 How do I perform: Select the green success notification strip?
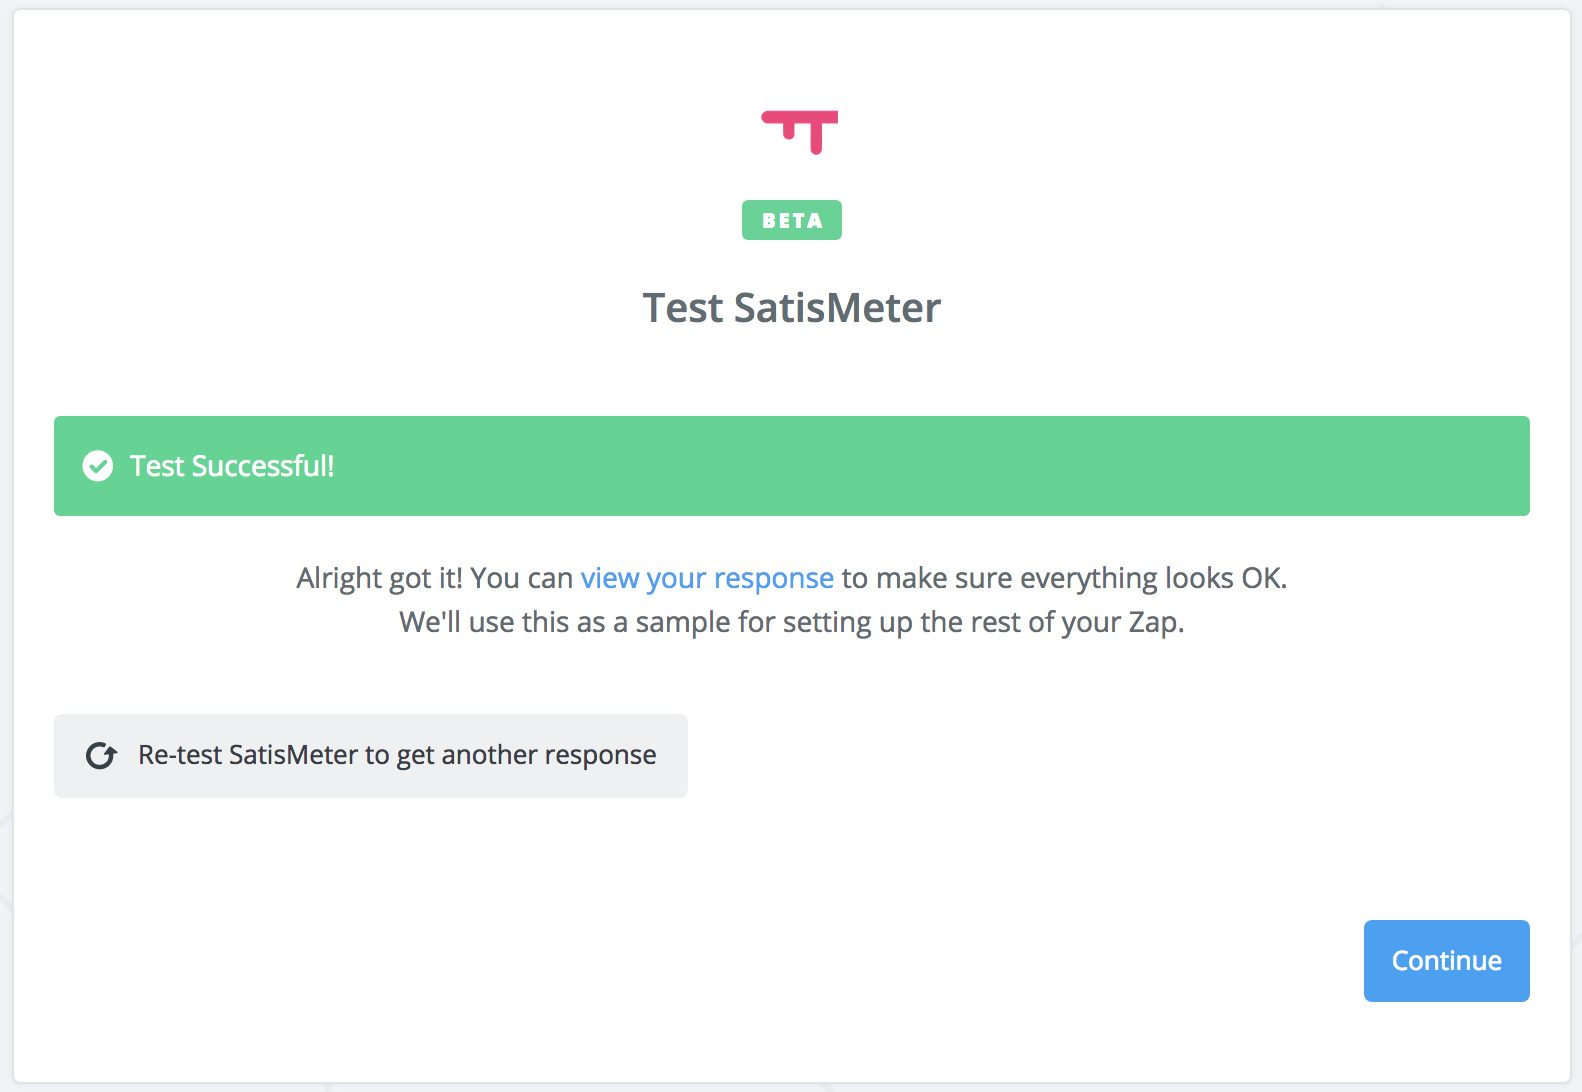tap(791, 466)
